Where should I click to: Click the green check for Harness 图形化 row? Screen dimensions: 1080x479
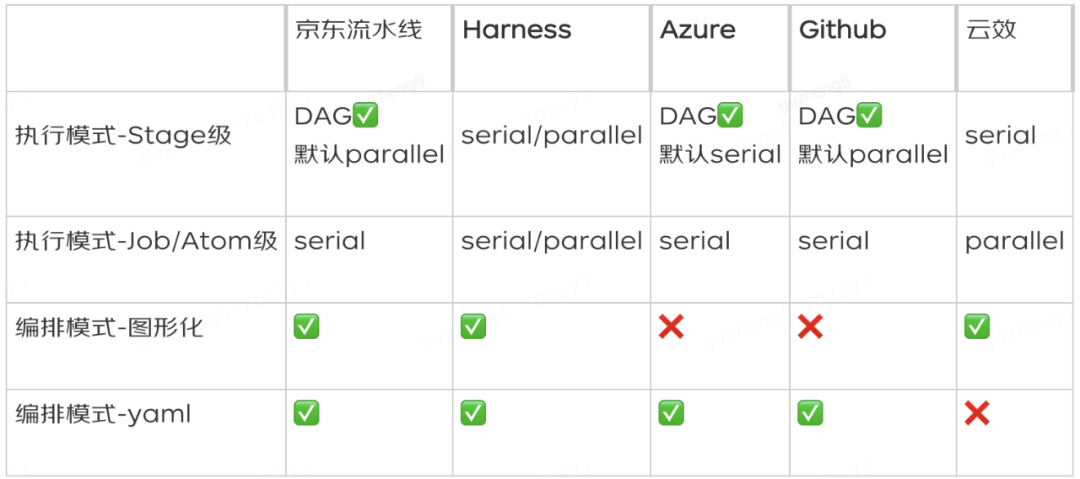pyautogui.click(x=473, y=327)
